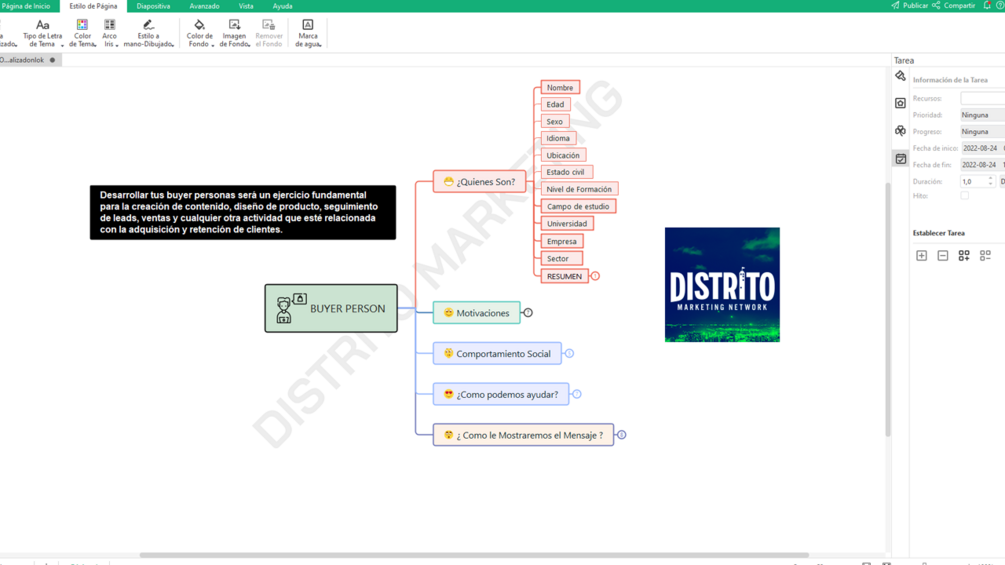Click the remove task minus icon
Image resolution: width=1005 pixels, height=565 pixels.
pyautogui.click(x=943, y=256)
